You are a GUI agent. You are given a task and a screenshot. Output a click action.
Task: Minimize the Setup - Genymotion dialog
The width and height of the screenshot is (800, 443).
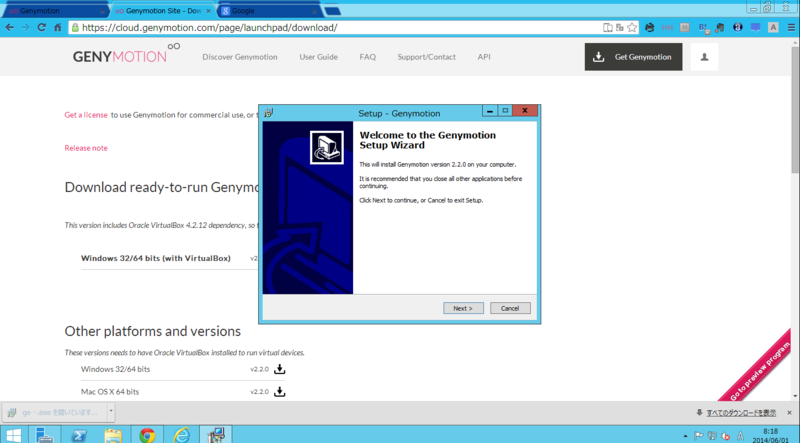(x=490, y=111)
